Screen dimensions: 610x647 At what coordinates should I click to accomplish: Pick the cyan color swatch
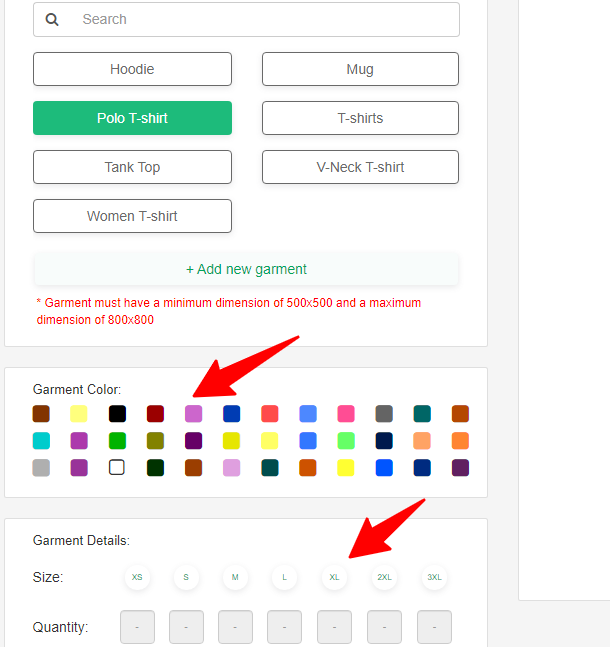(41, 441)
